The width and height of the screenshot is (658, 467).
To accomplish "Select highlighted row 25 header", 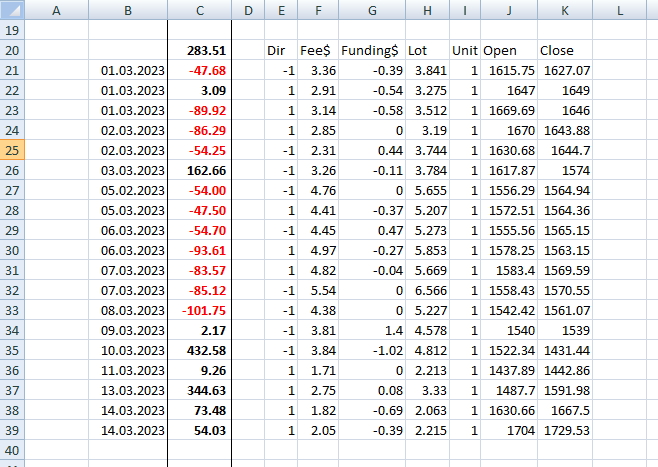I will click(x=12, y=150).
